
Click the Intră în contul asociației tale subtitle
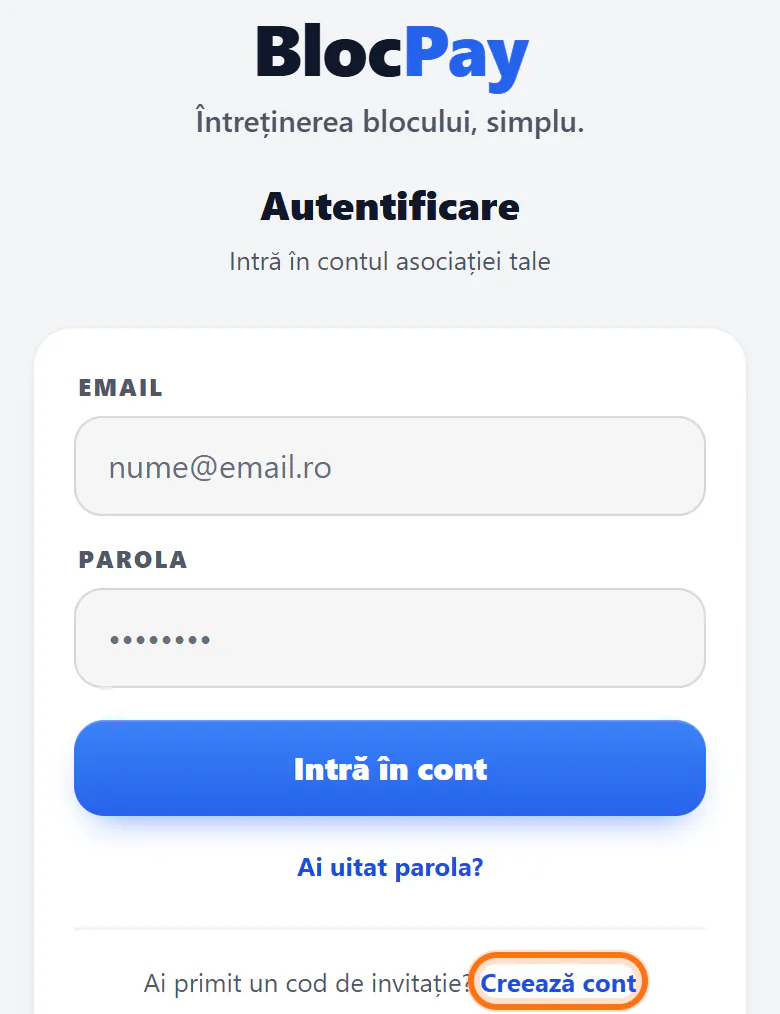(x=390, y=262)
